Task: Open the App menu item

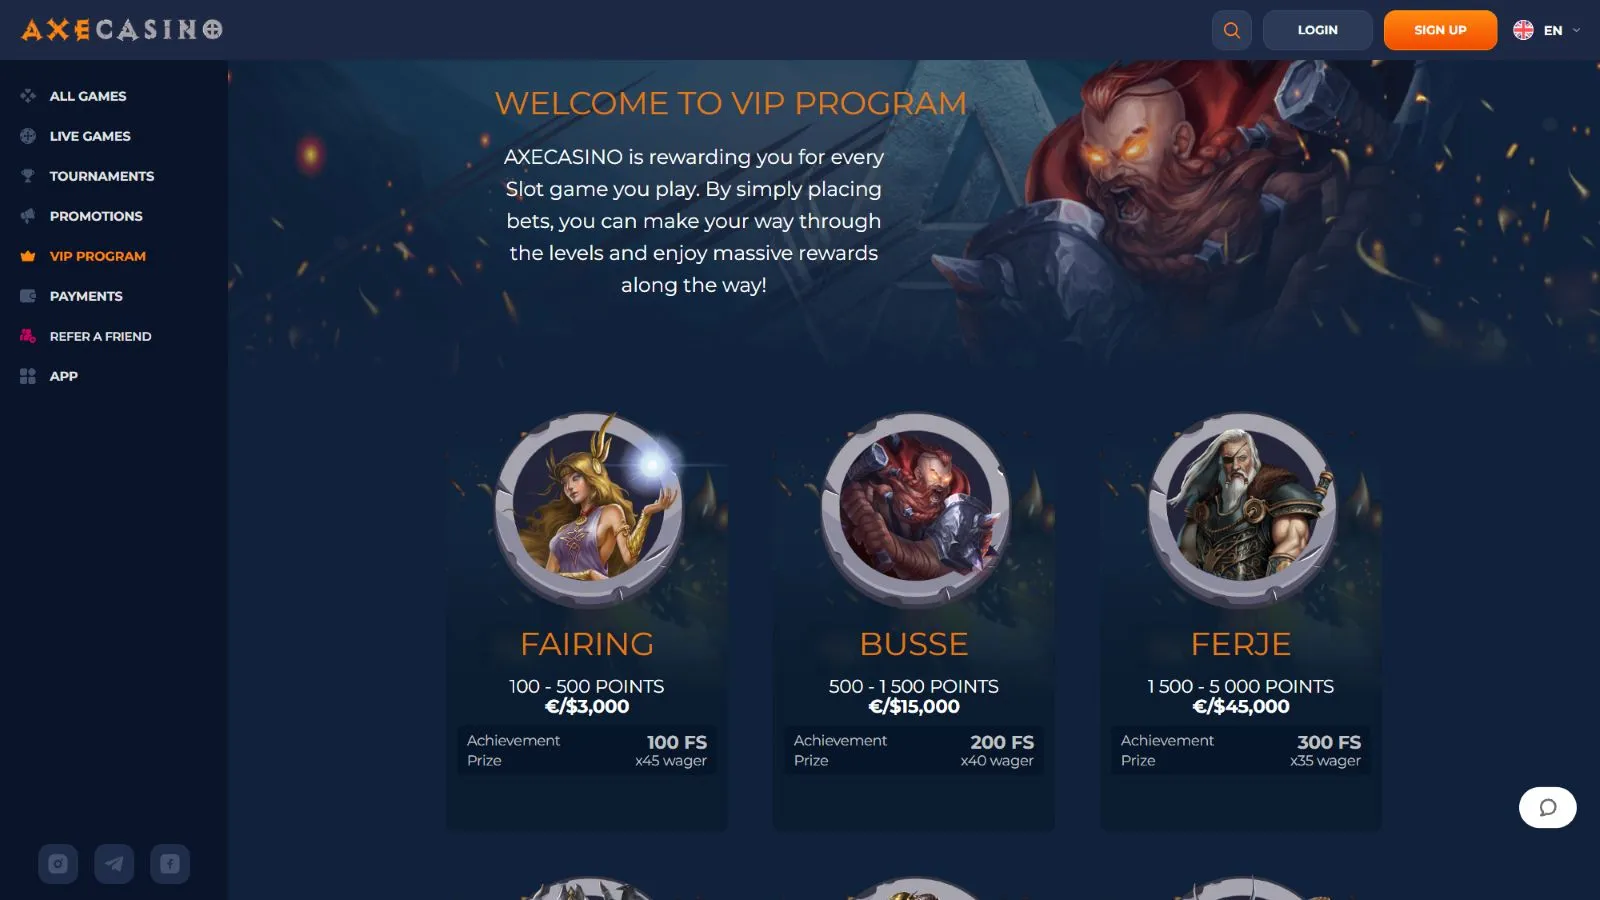Action: 63,376
